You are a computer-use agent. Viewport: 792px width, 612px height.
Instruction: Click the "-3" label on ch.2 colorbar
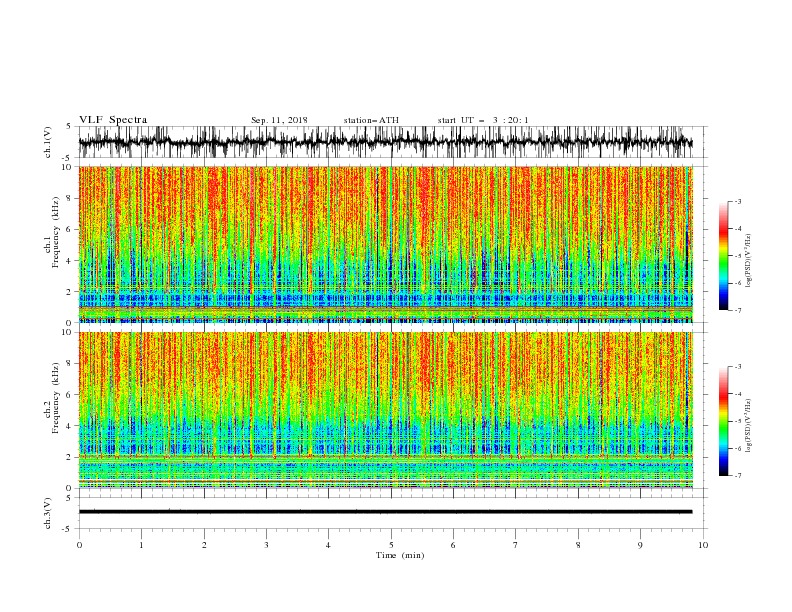coord(738,367)
